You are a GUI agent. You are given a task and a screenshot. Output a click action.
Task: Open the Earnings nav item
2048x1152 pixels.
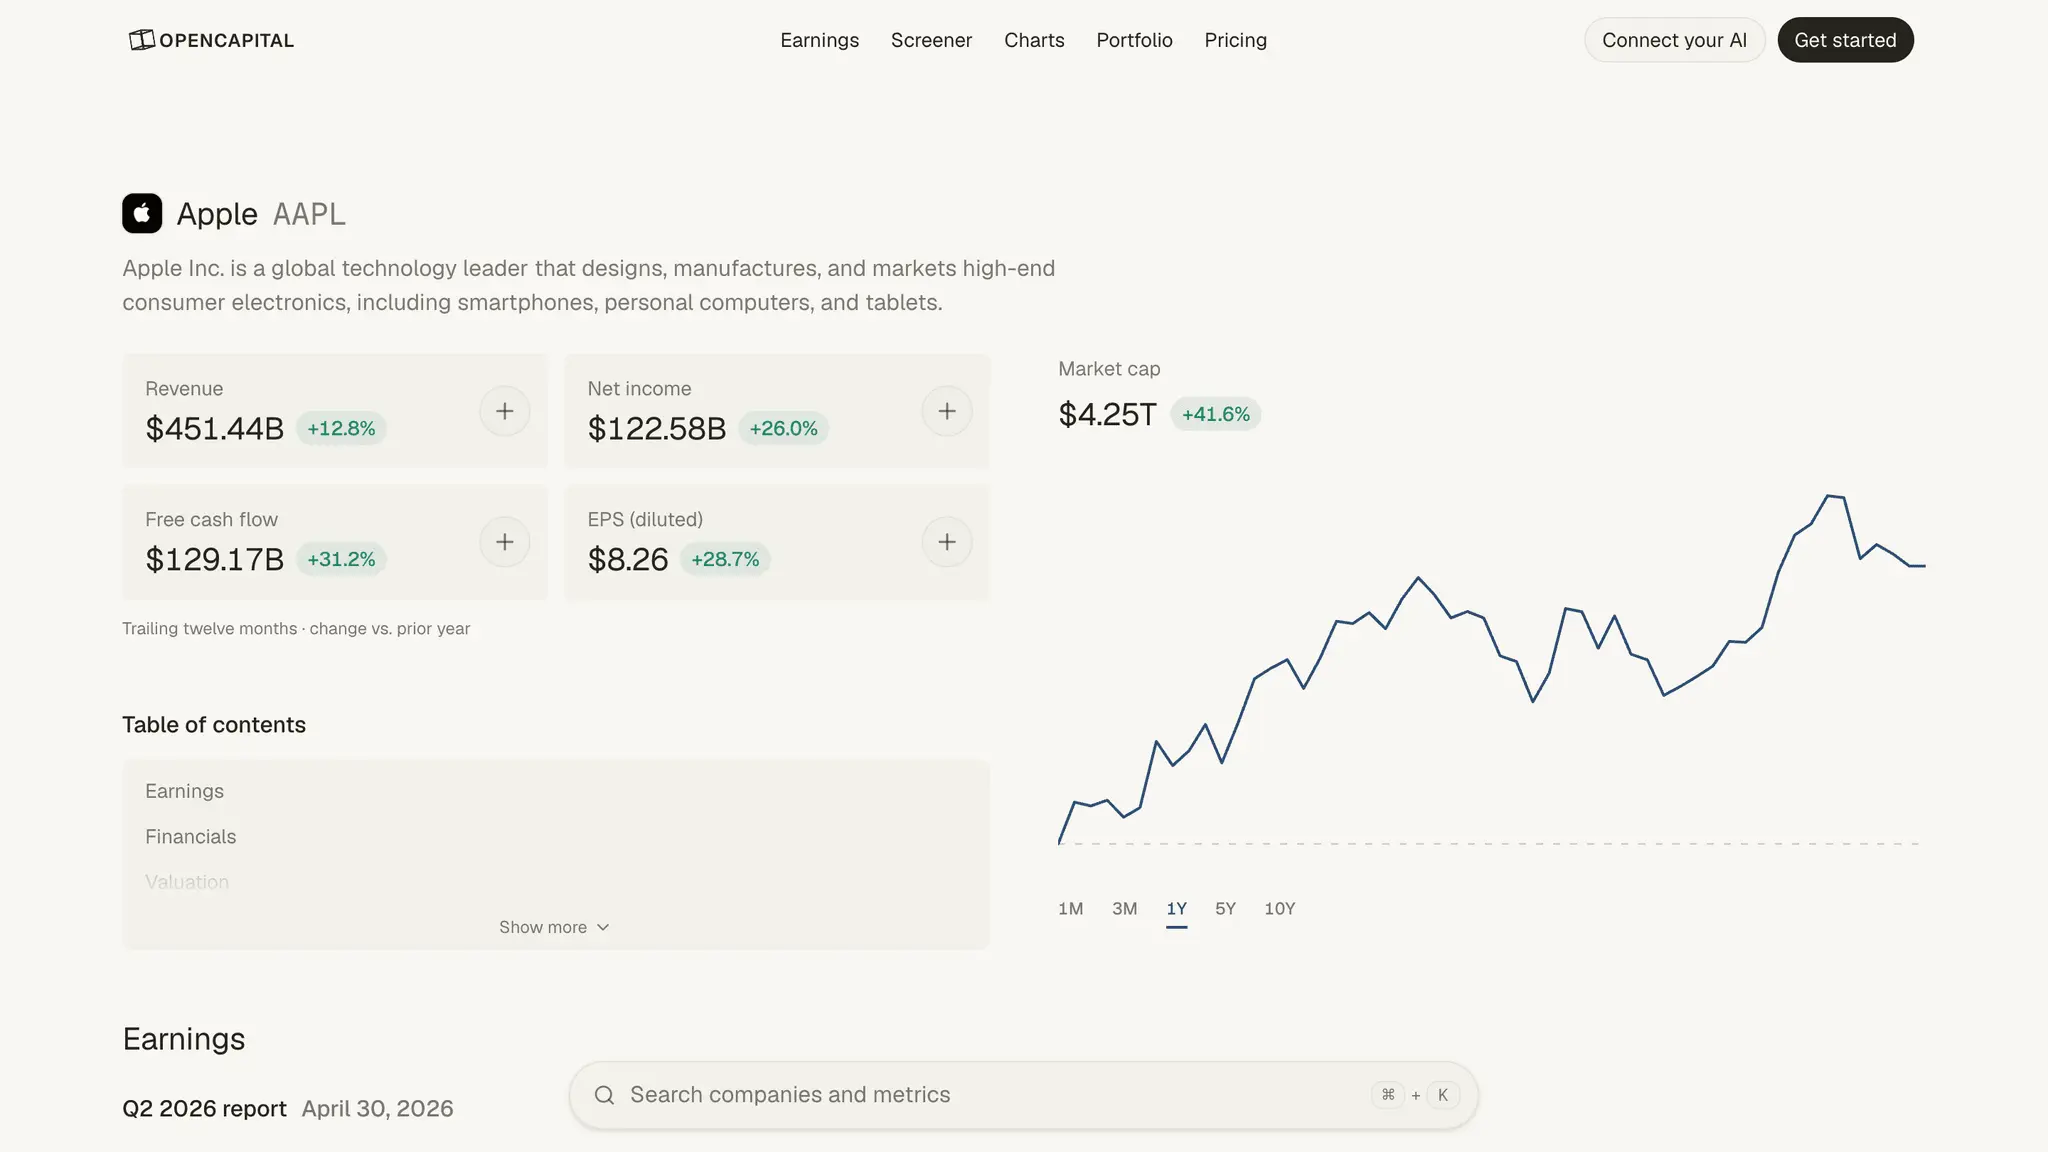[820, 40]
